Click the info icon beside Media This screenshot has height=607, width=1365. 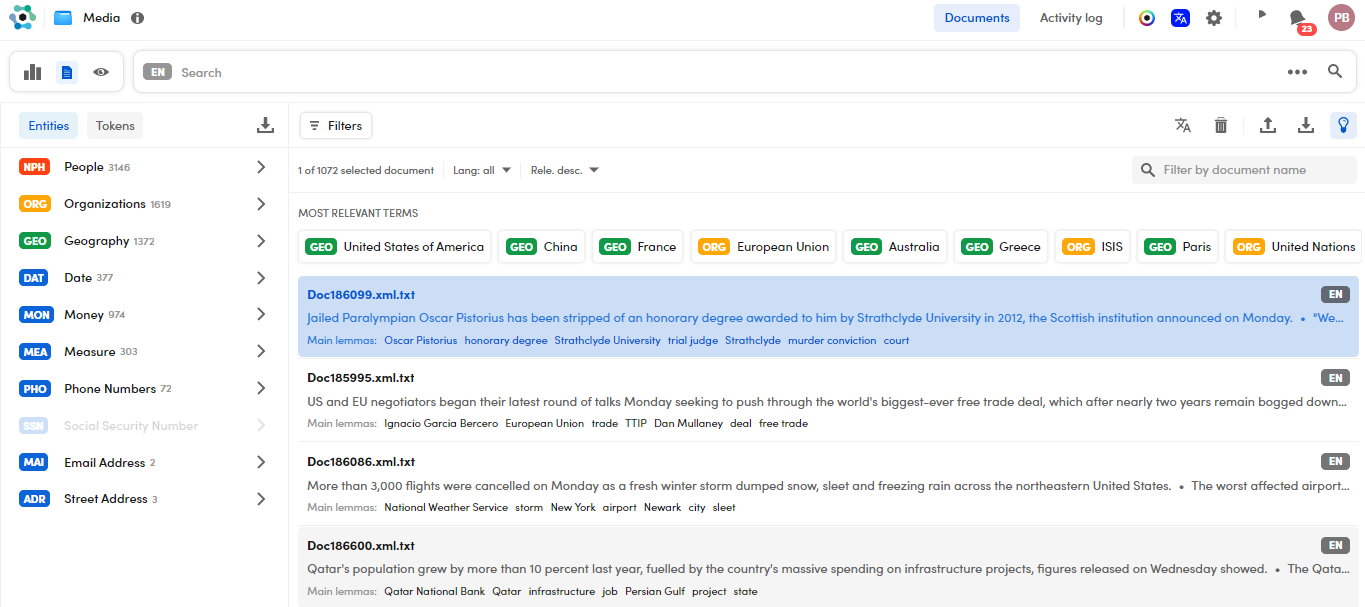(138, 18)
